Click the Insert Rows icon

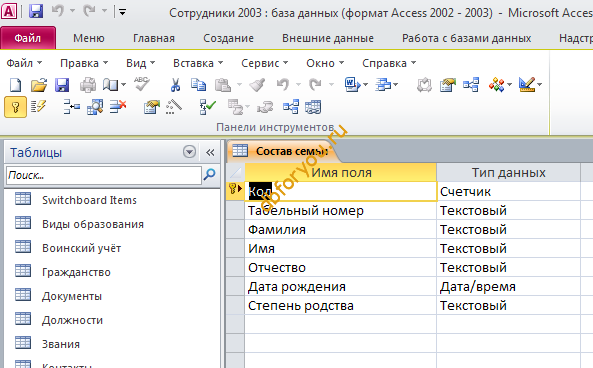72,107
